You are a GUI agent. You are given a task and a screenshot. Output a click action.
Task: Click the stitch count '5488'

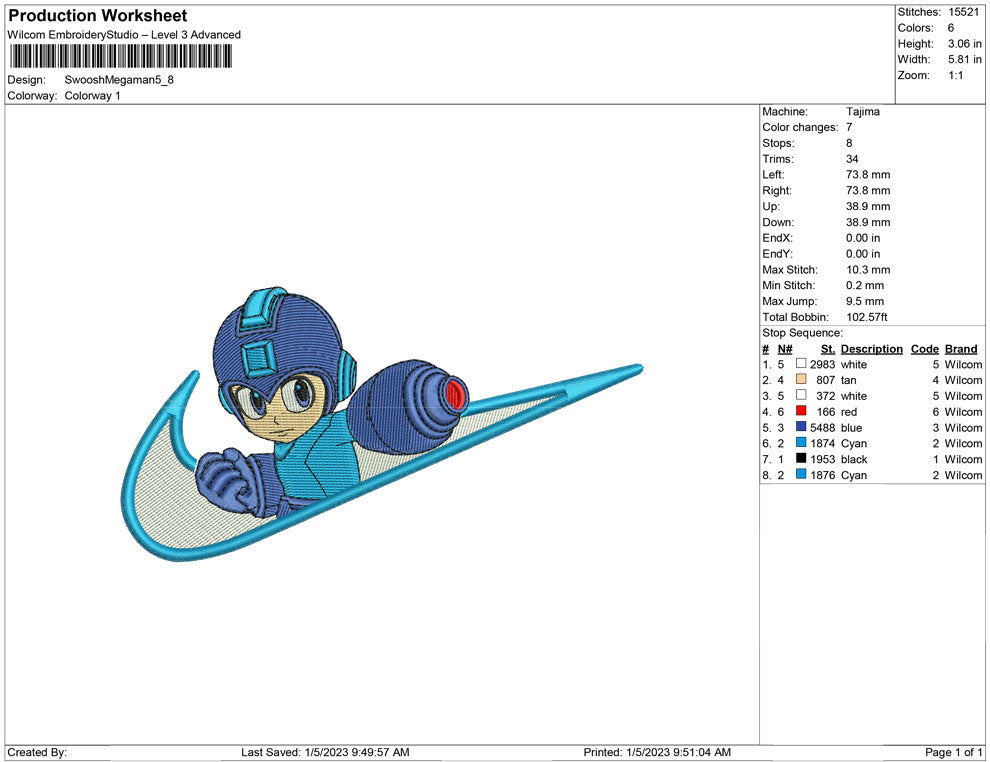pos(823,427)
